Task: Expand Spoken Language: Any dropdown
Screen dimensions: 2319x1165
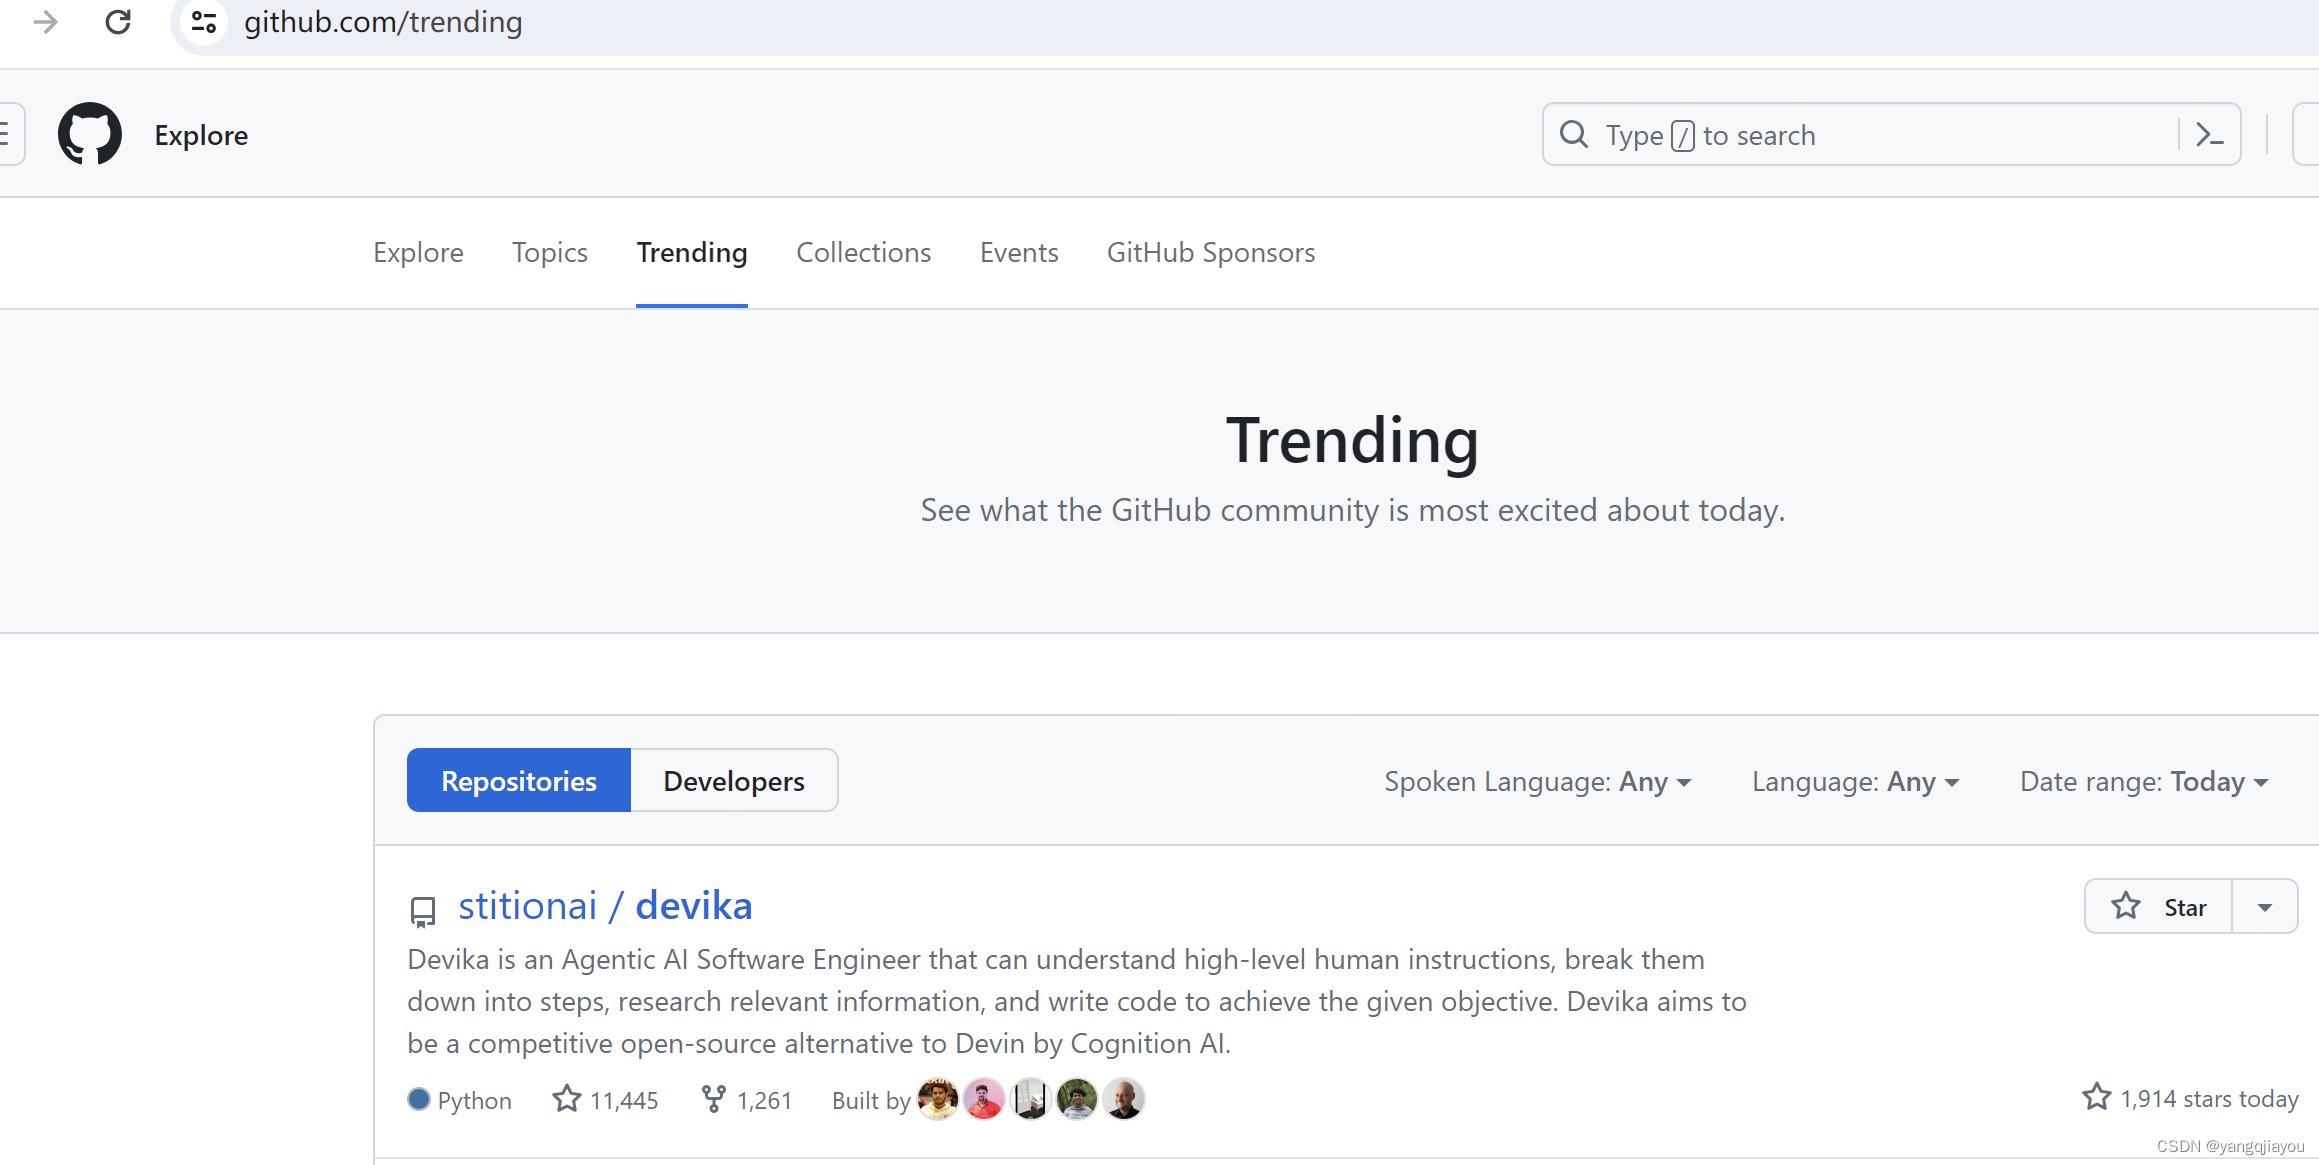Action: click(x=1538, y=781)
